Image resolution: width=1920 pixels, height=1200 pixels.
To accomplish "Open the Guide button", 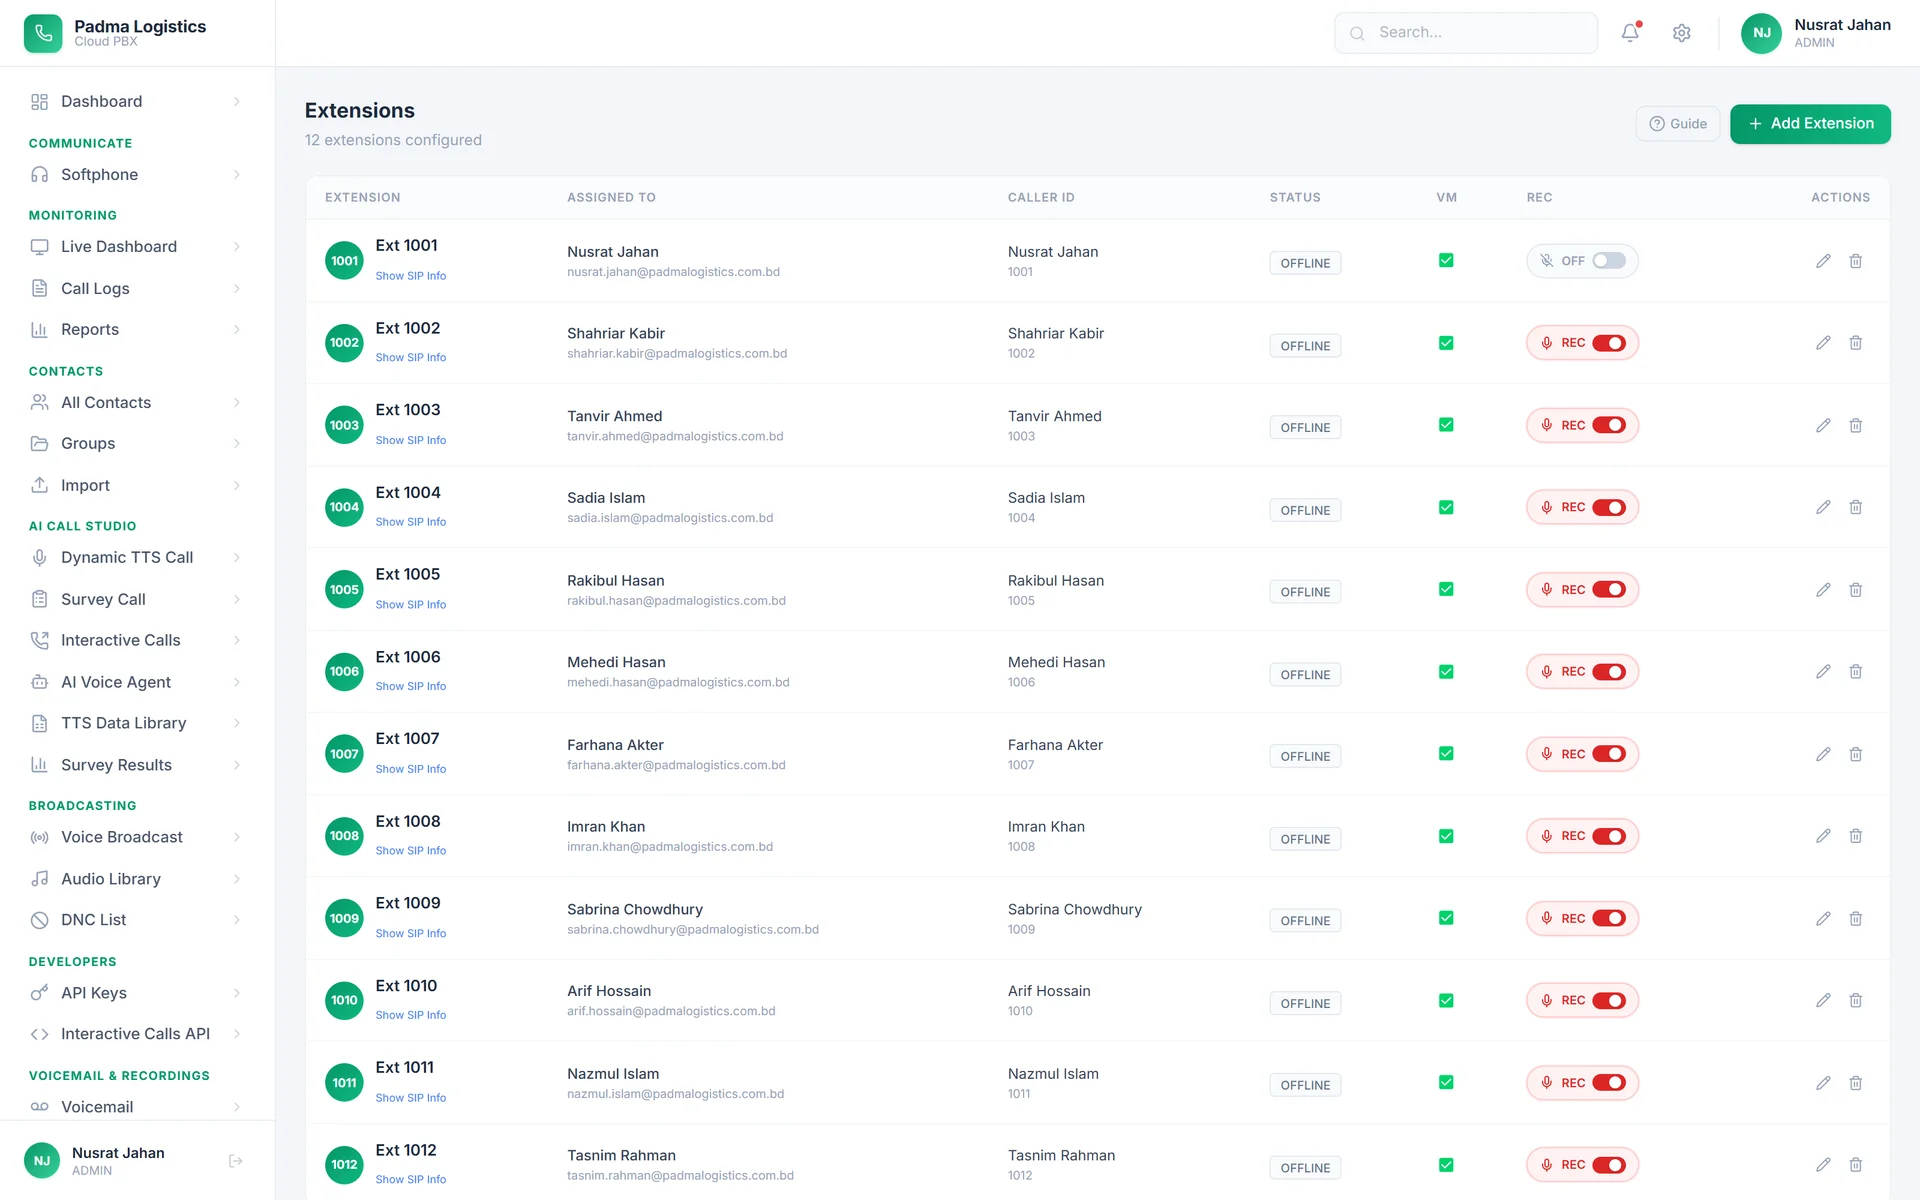I will (x=1678, y=124).
